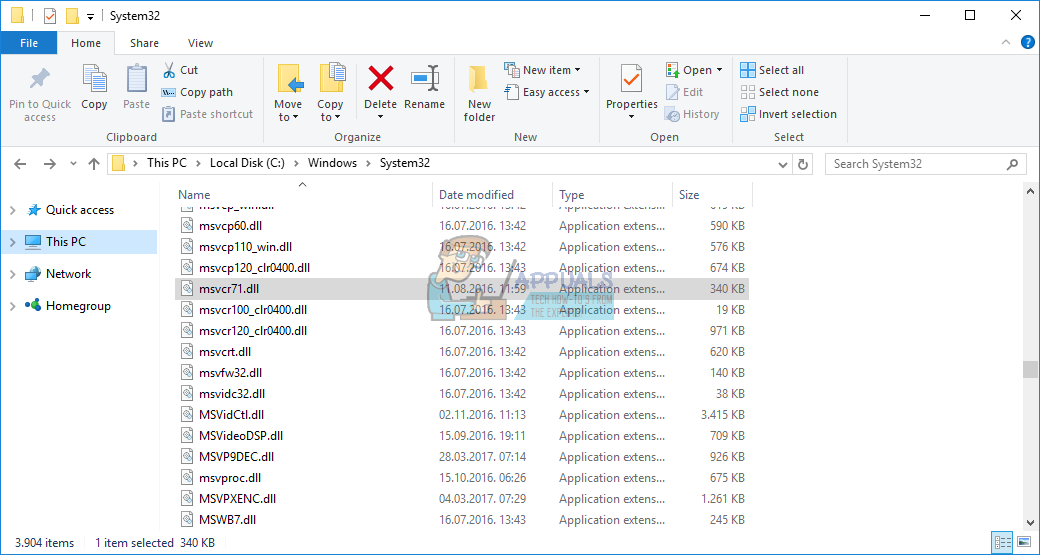Click the Copy path button

[x=197, y=92]
